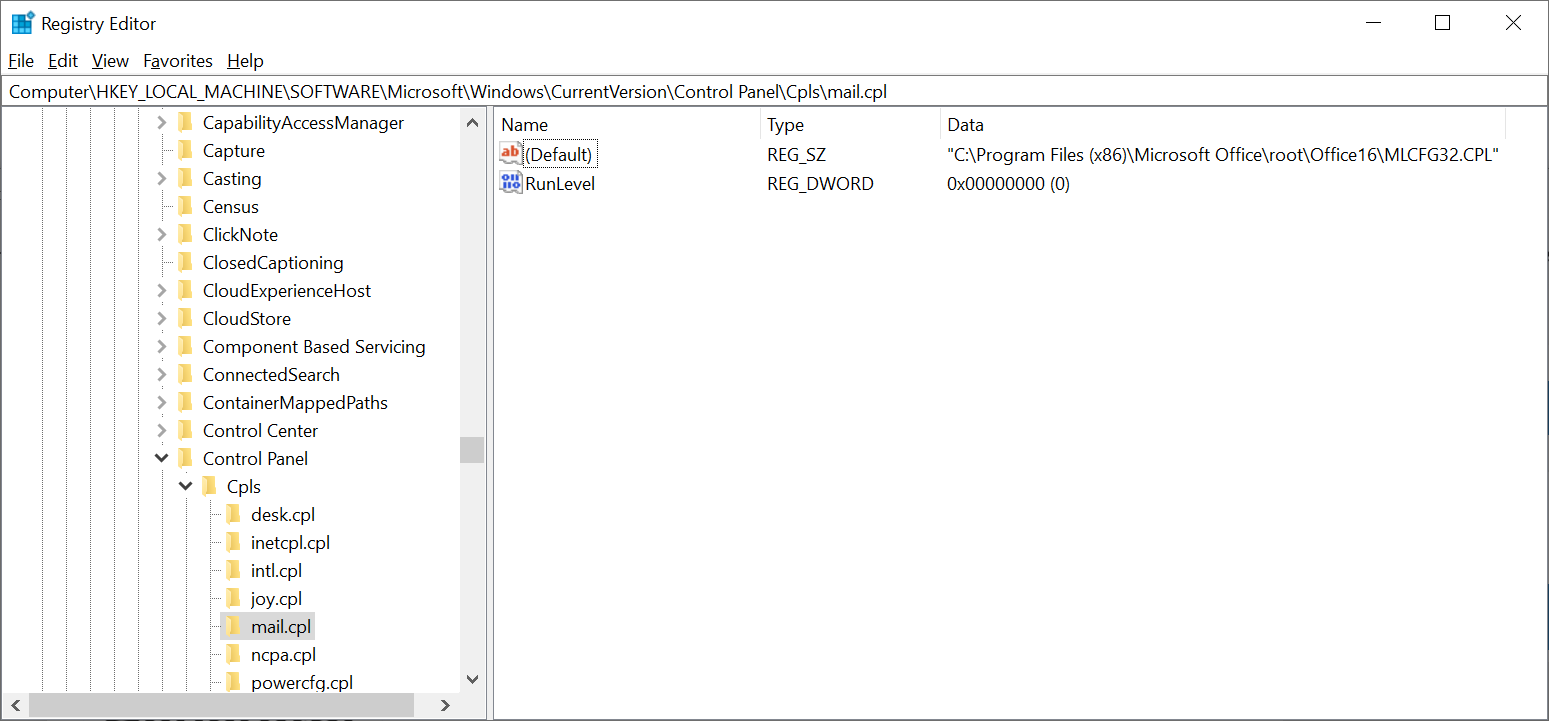Click the desk.cpl folder icon
Screen dimensions: 1549x721
click(x=233, y=515)
